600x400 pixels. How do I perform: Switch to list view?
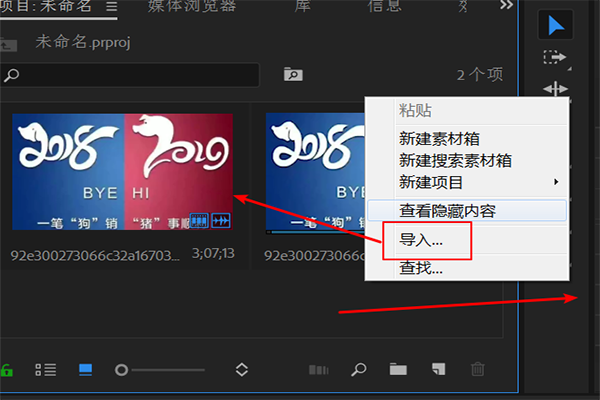(x=46, y=370)
